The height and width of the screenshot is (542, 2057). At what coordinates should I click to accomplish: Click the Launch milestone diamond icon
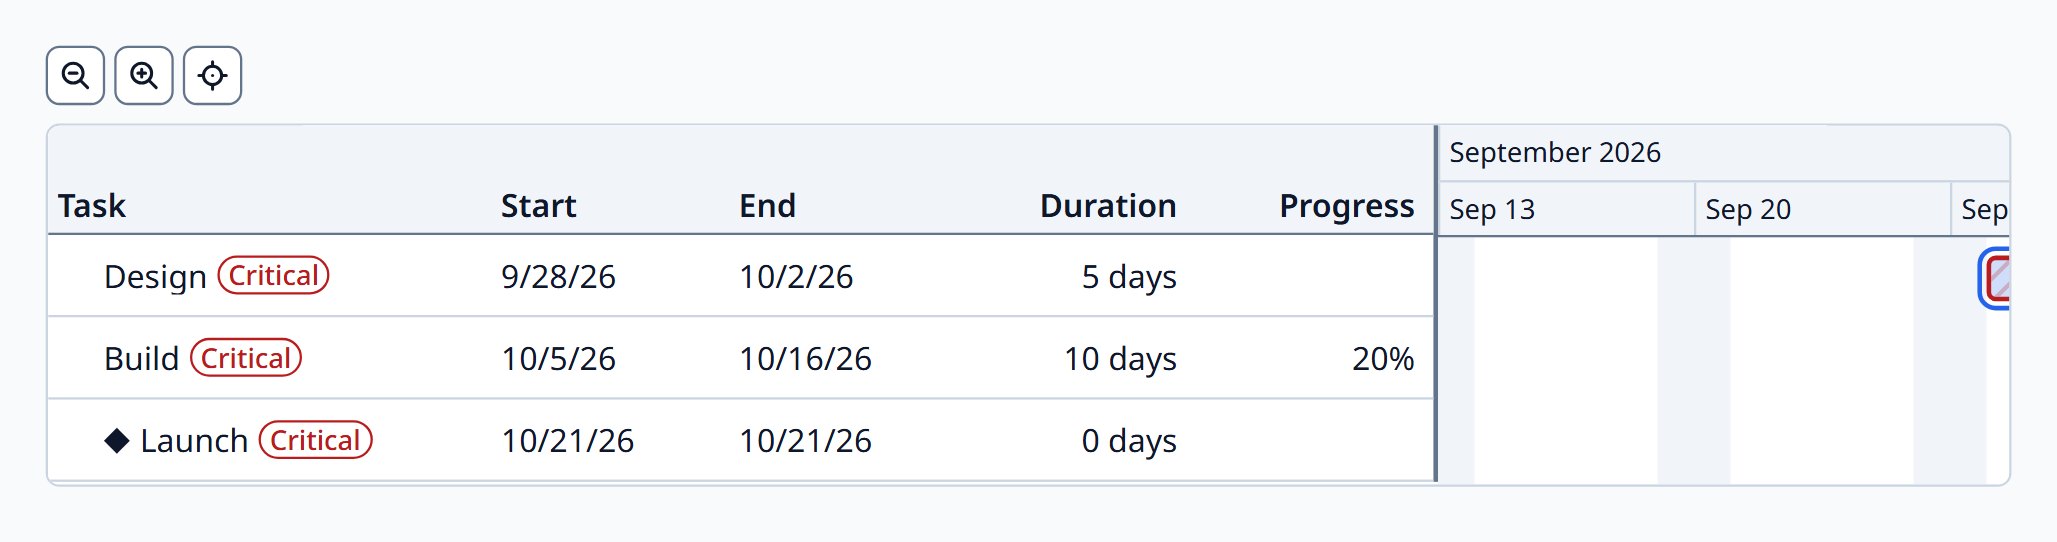(117, 440)
